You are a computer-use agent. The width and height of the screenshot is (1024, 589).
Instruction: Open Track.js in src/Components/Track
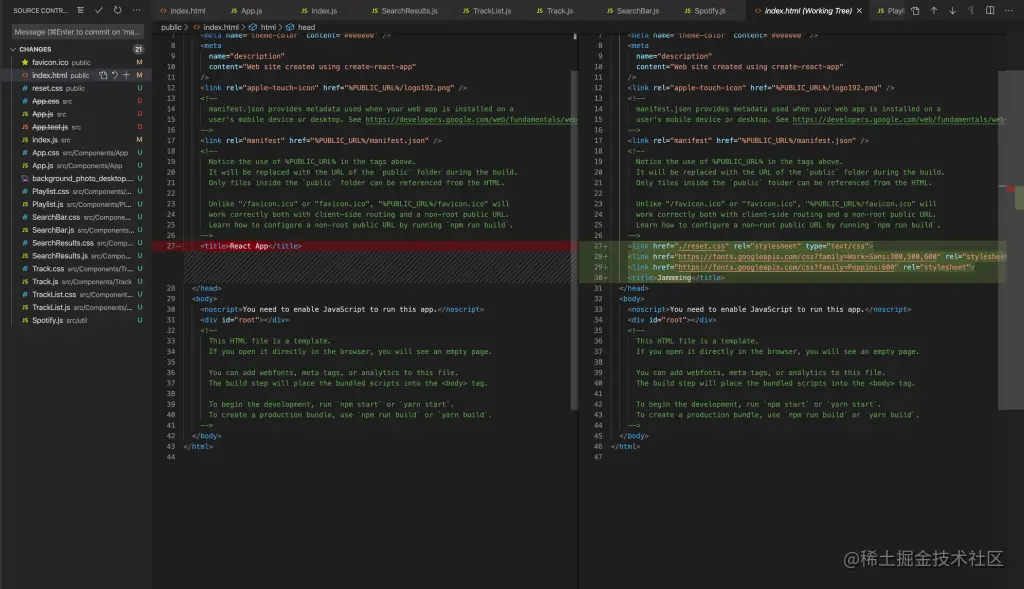pos(78,281)
